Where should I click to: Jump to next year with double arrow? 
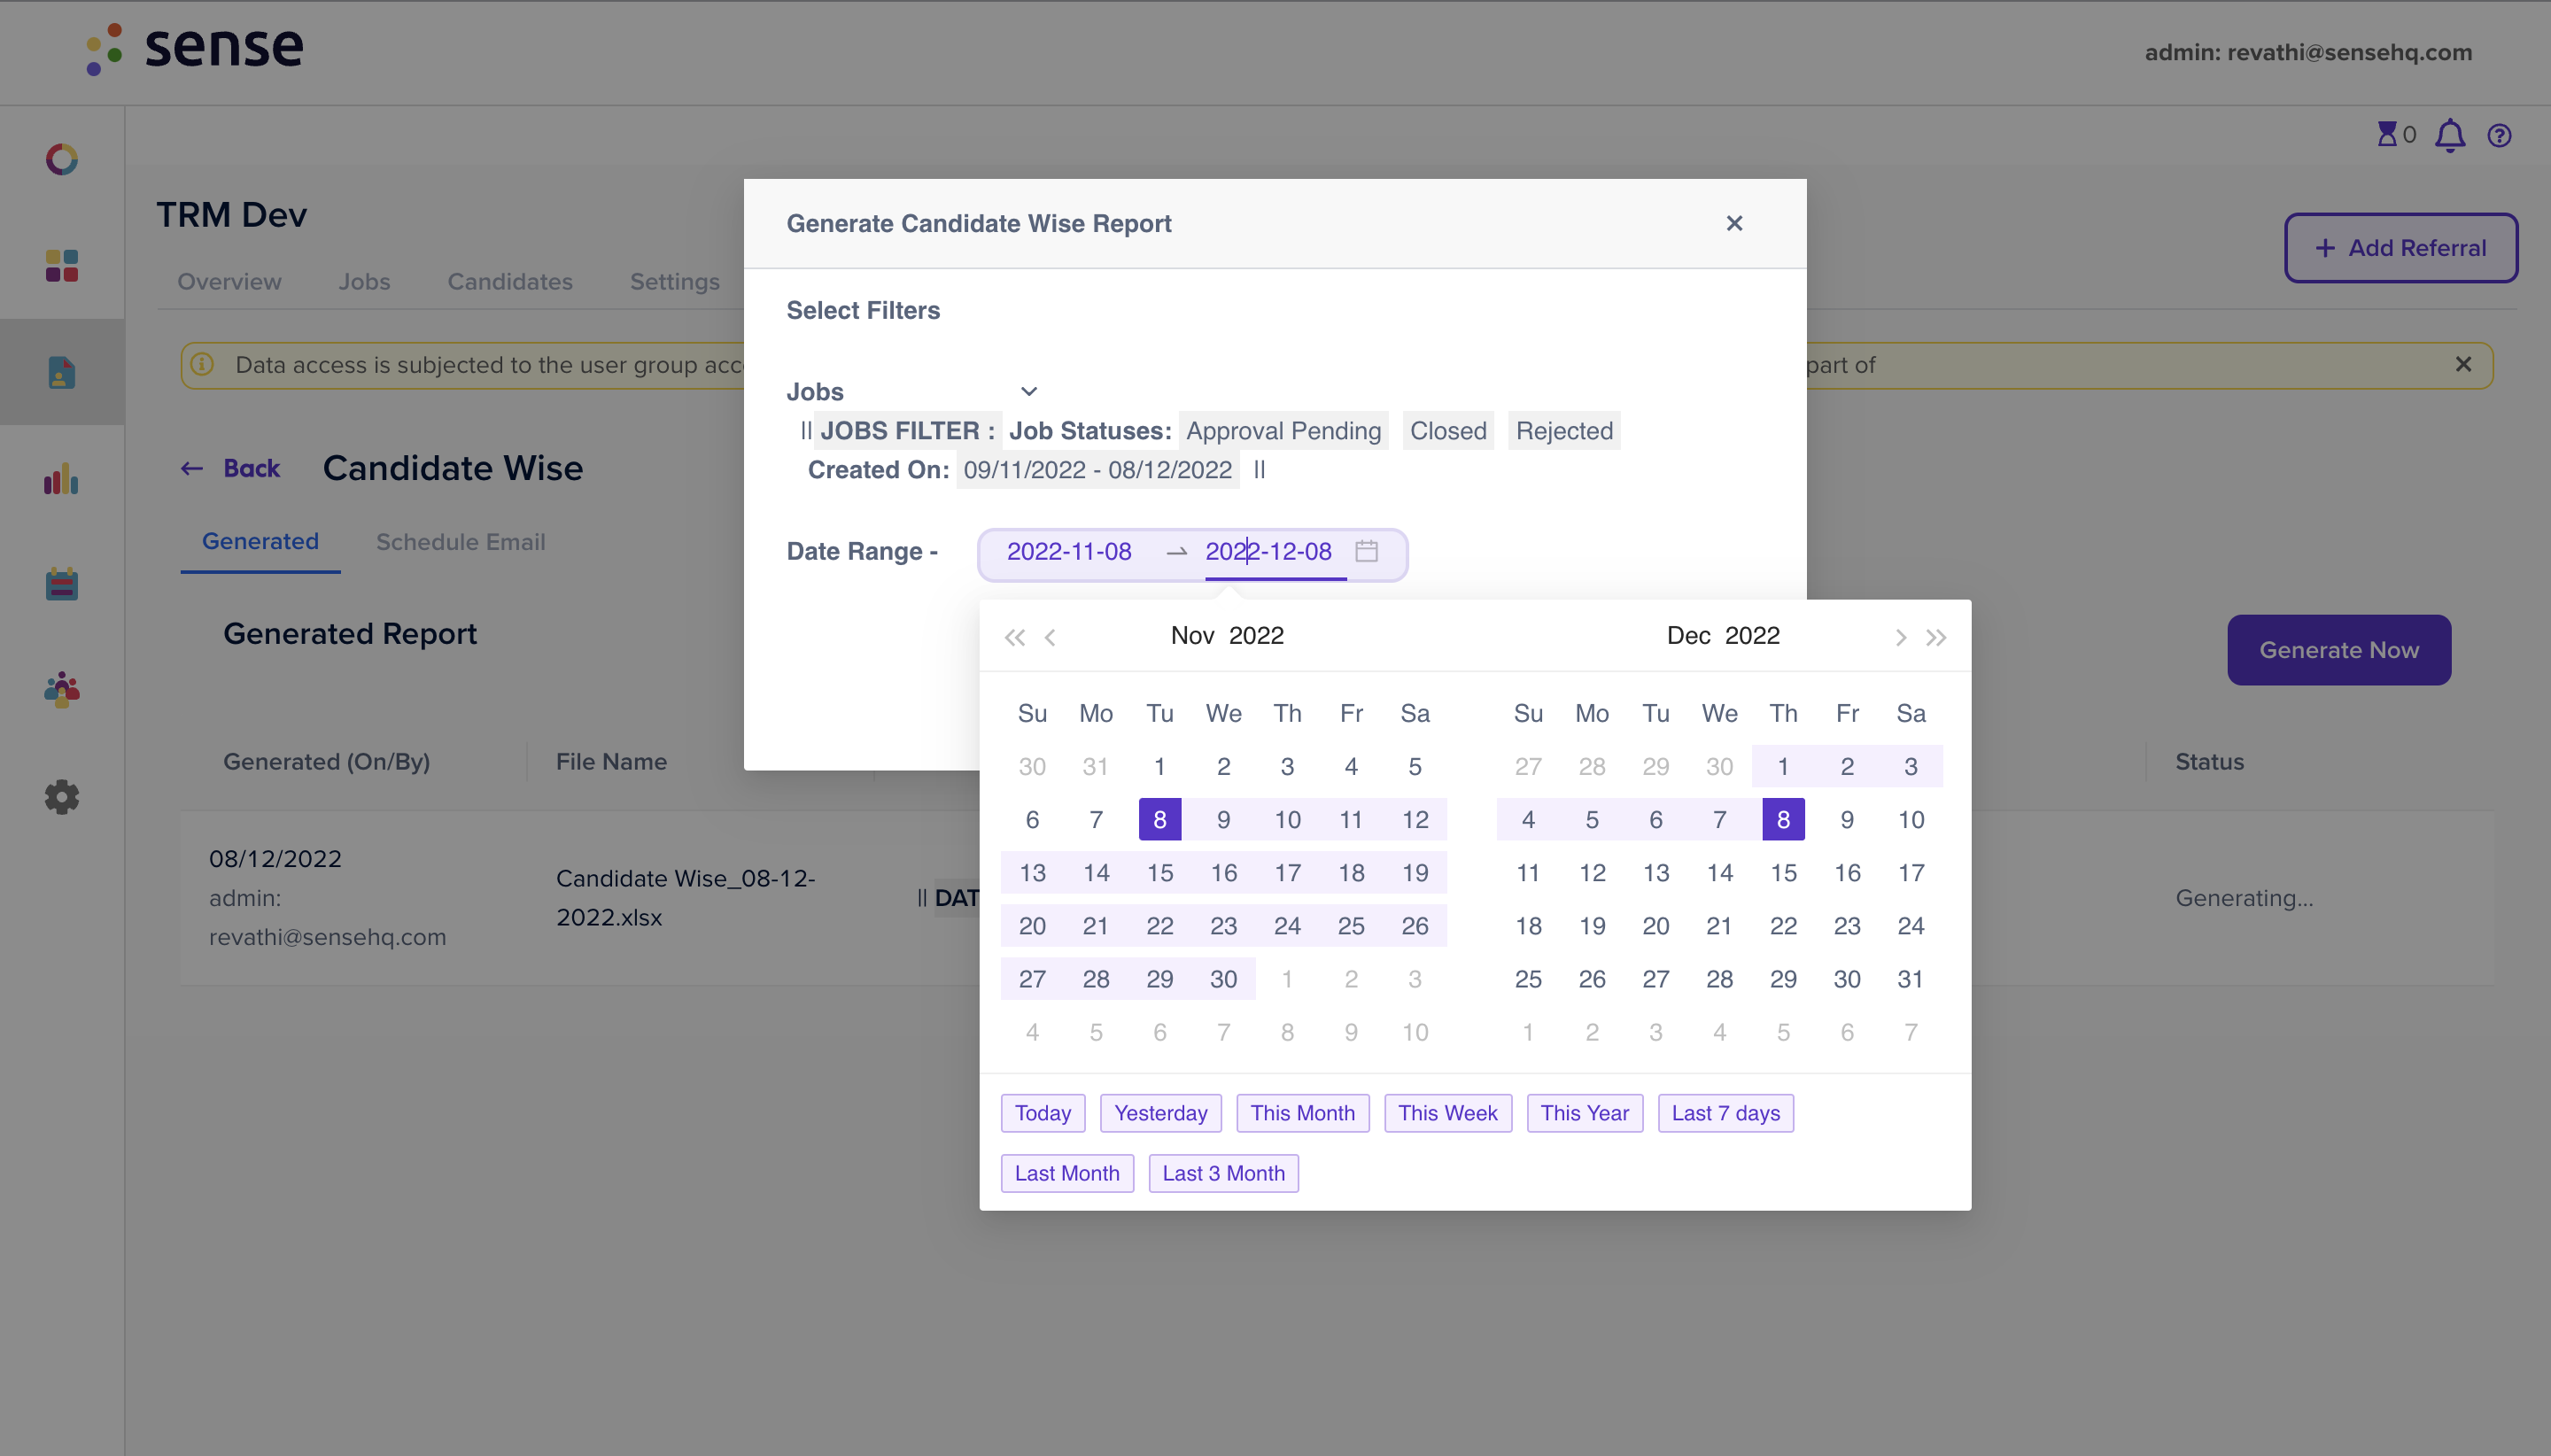pos(1936,637)
